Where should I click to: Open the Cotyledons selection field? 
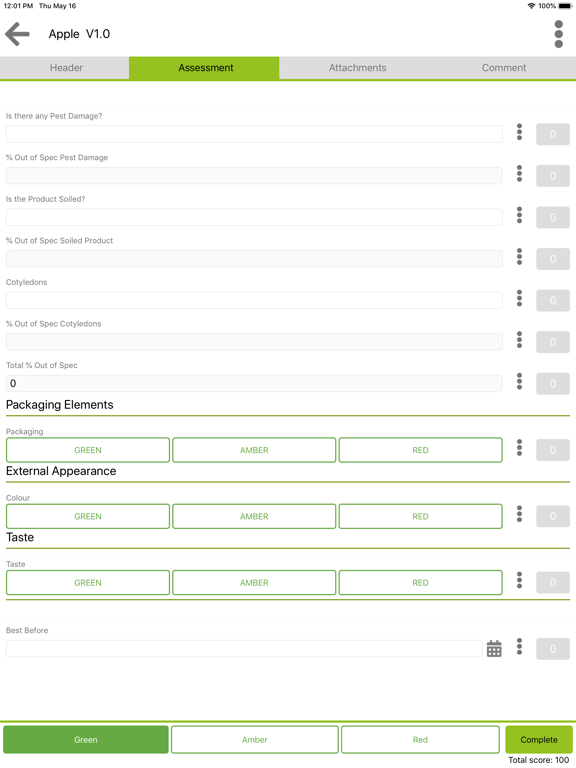click(x=254, y=300)
